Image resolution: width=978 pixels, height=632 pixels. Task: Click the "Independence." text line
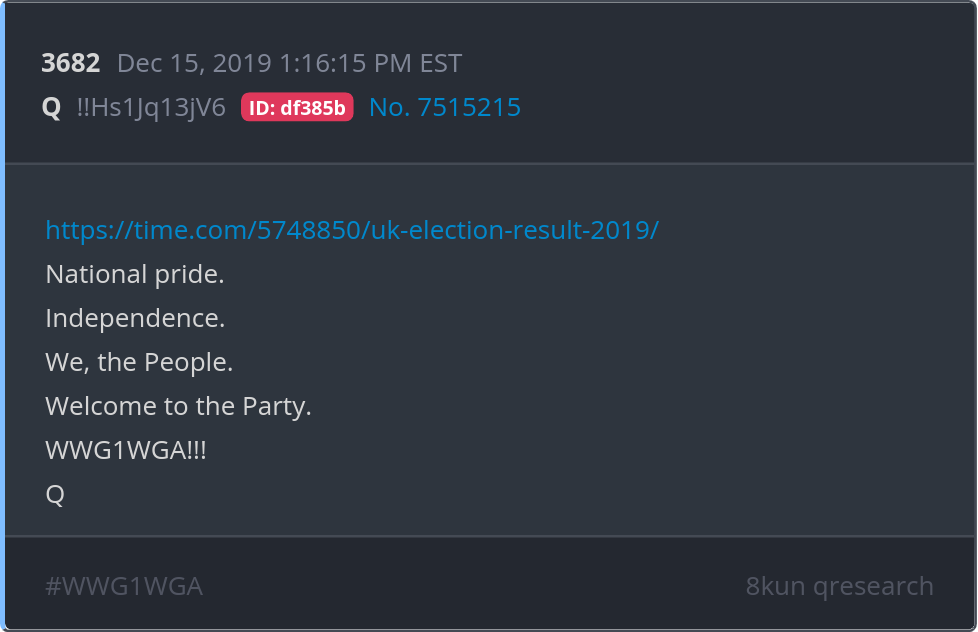click(135, 318)
